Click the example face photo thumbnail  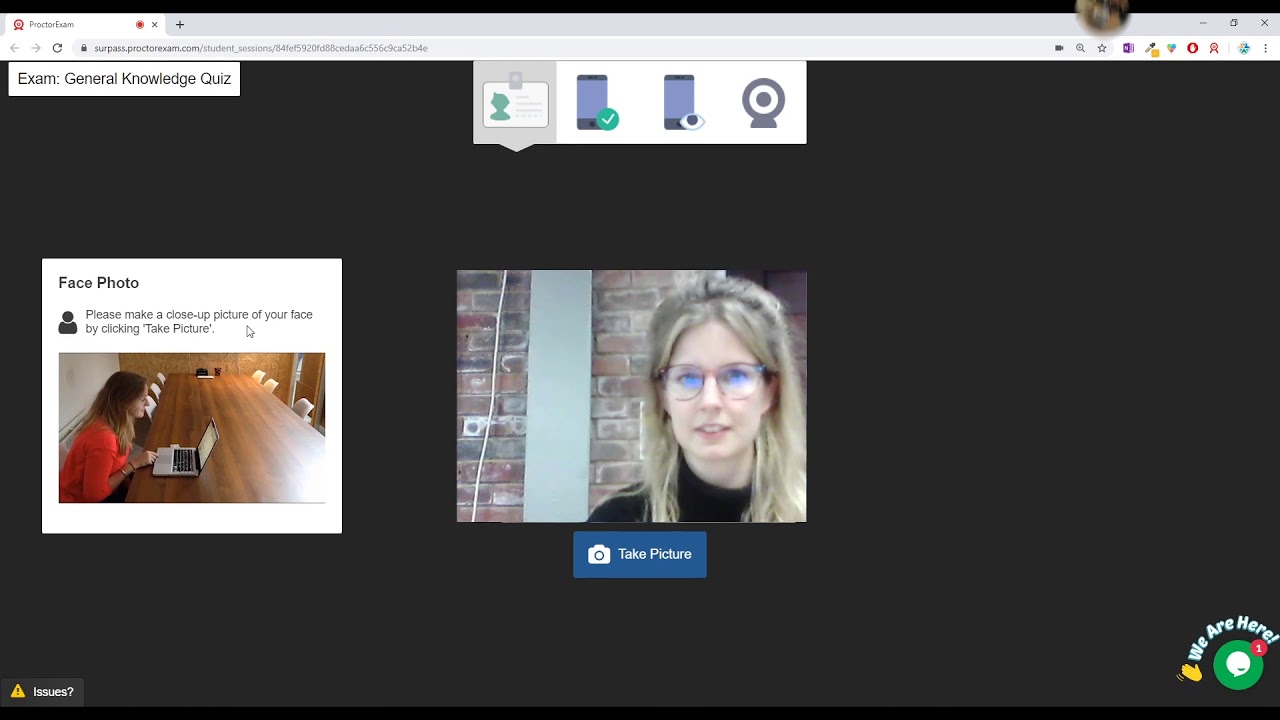(x=192, y=427)
